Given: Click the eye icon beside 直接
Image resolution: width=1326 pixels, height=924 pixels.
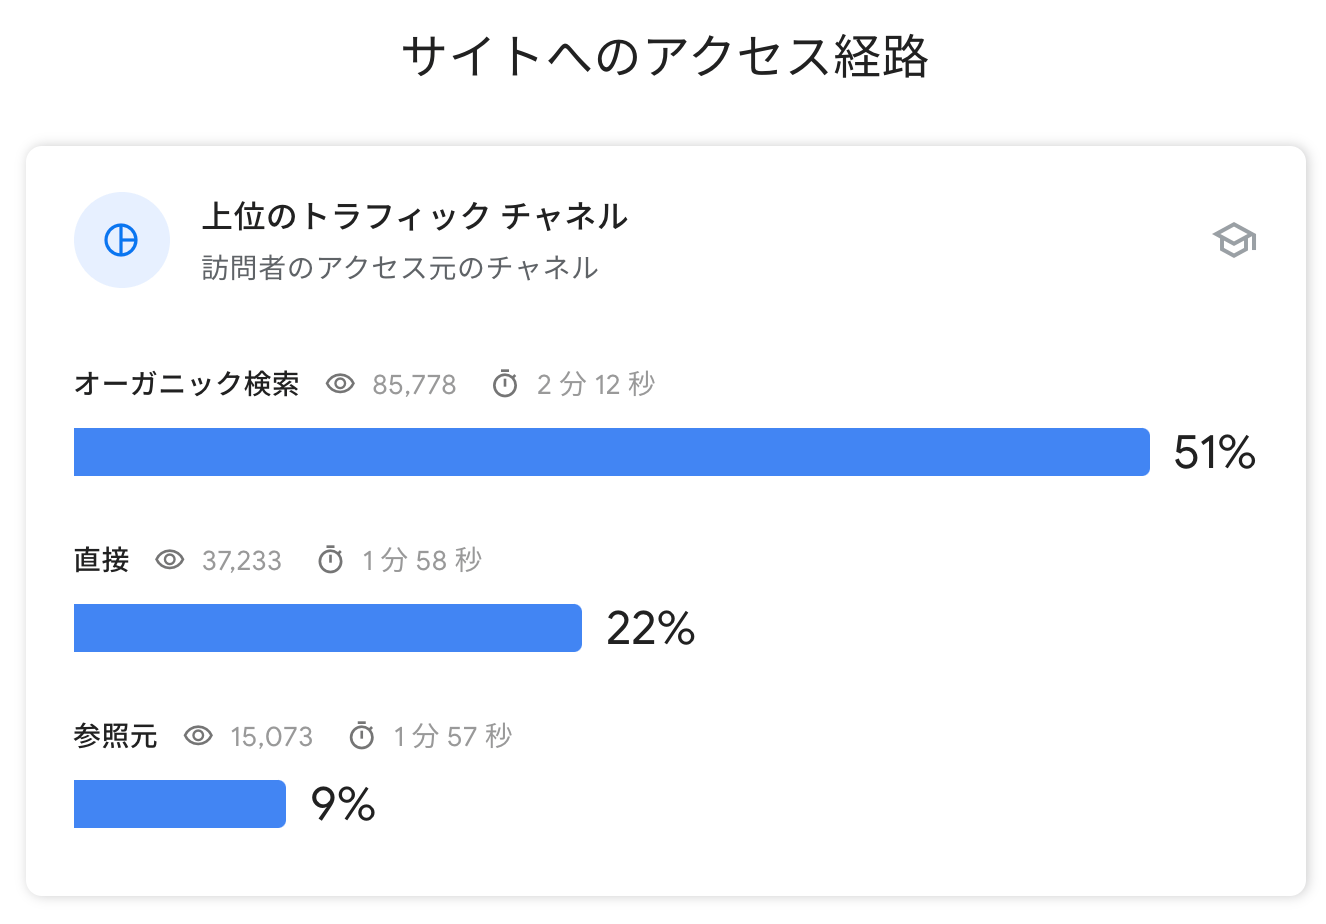Looking at the screenshot, I should coord(170,560).
